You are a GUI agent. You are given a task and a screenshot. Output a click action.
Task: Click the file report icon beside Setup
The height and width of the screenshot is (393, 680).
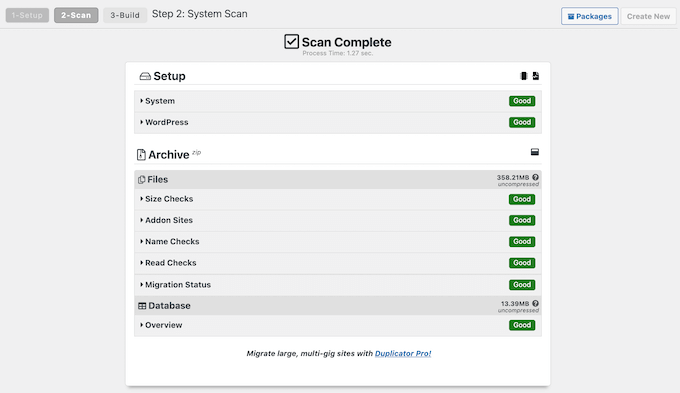click(536, 76)
